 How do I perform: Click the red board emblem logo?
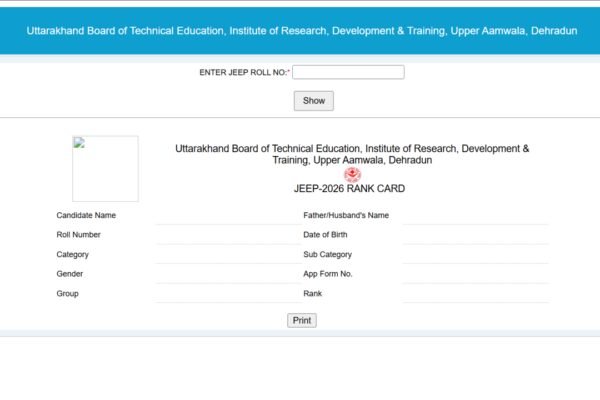(352, 175)
